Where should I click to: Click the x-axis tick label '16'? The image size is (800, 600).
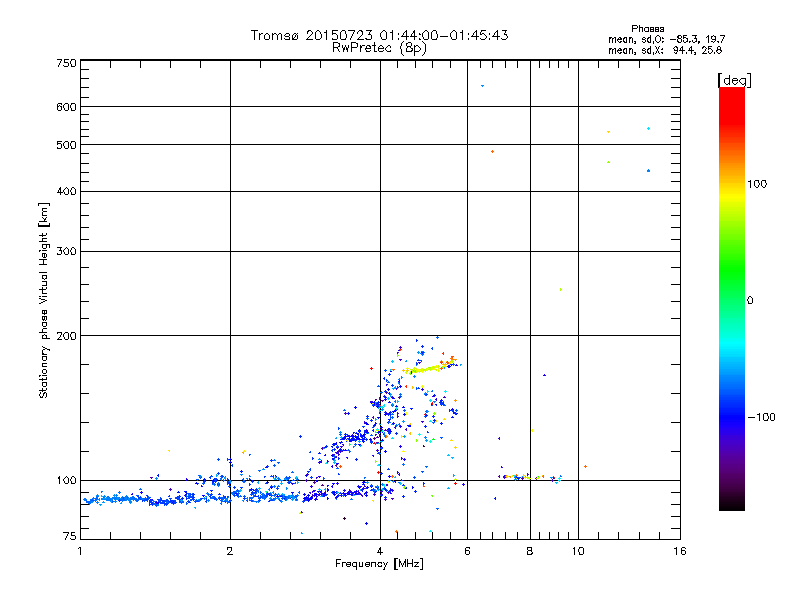point(680,551)
